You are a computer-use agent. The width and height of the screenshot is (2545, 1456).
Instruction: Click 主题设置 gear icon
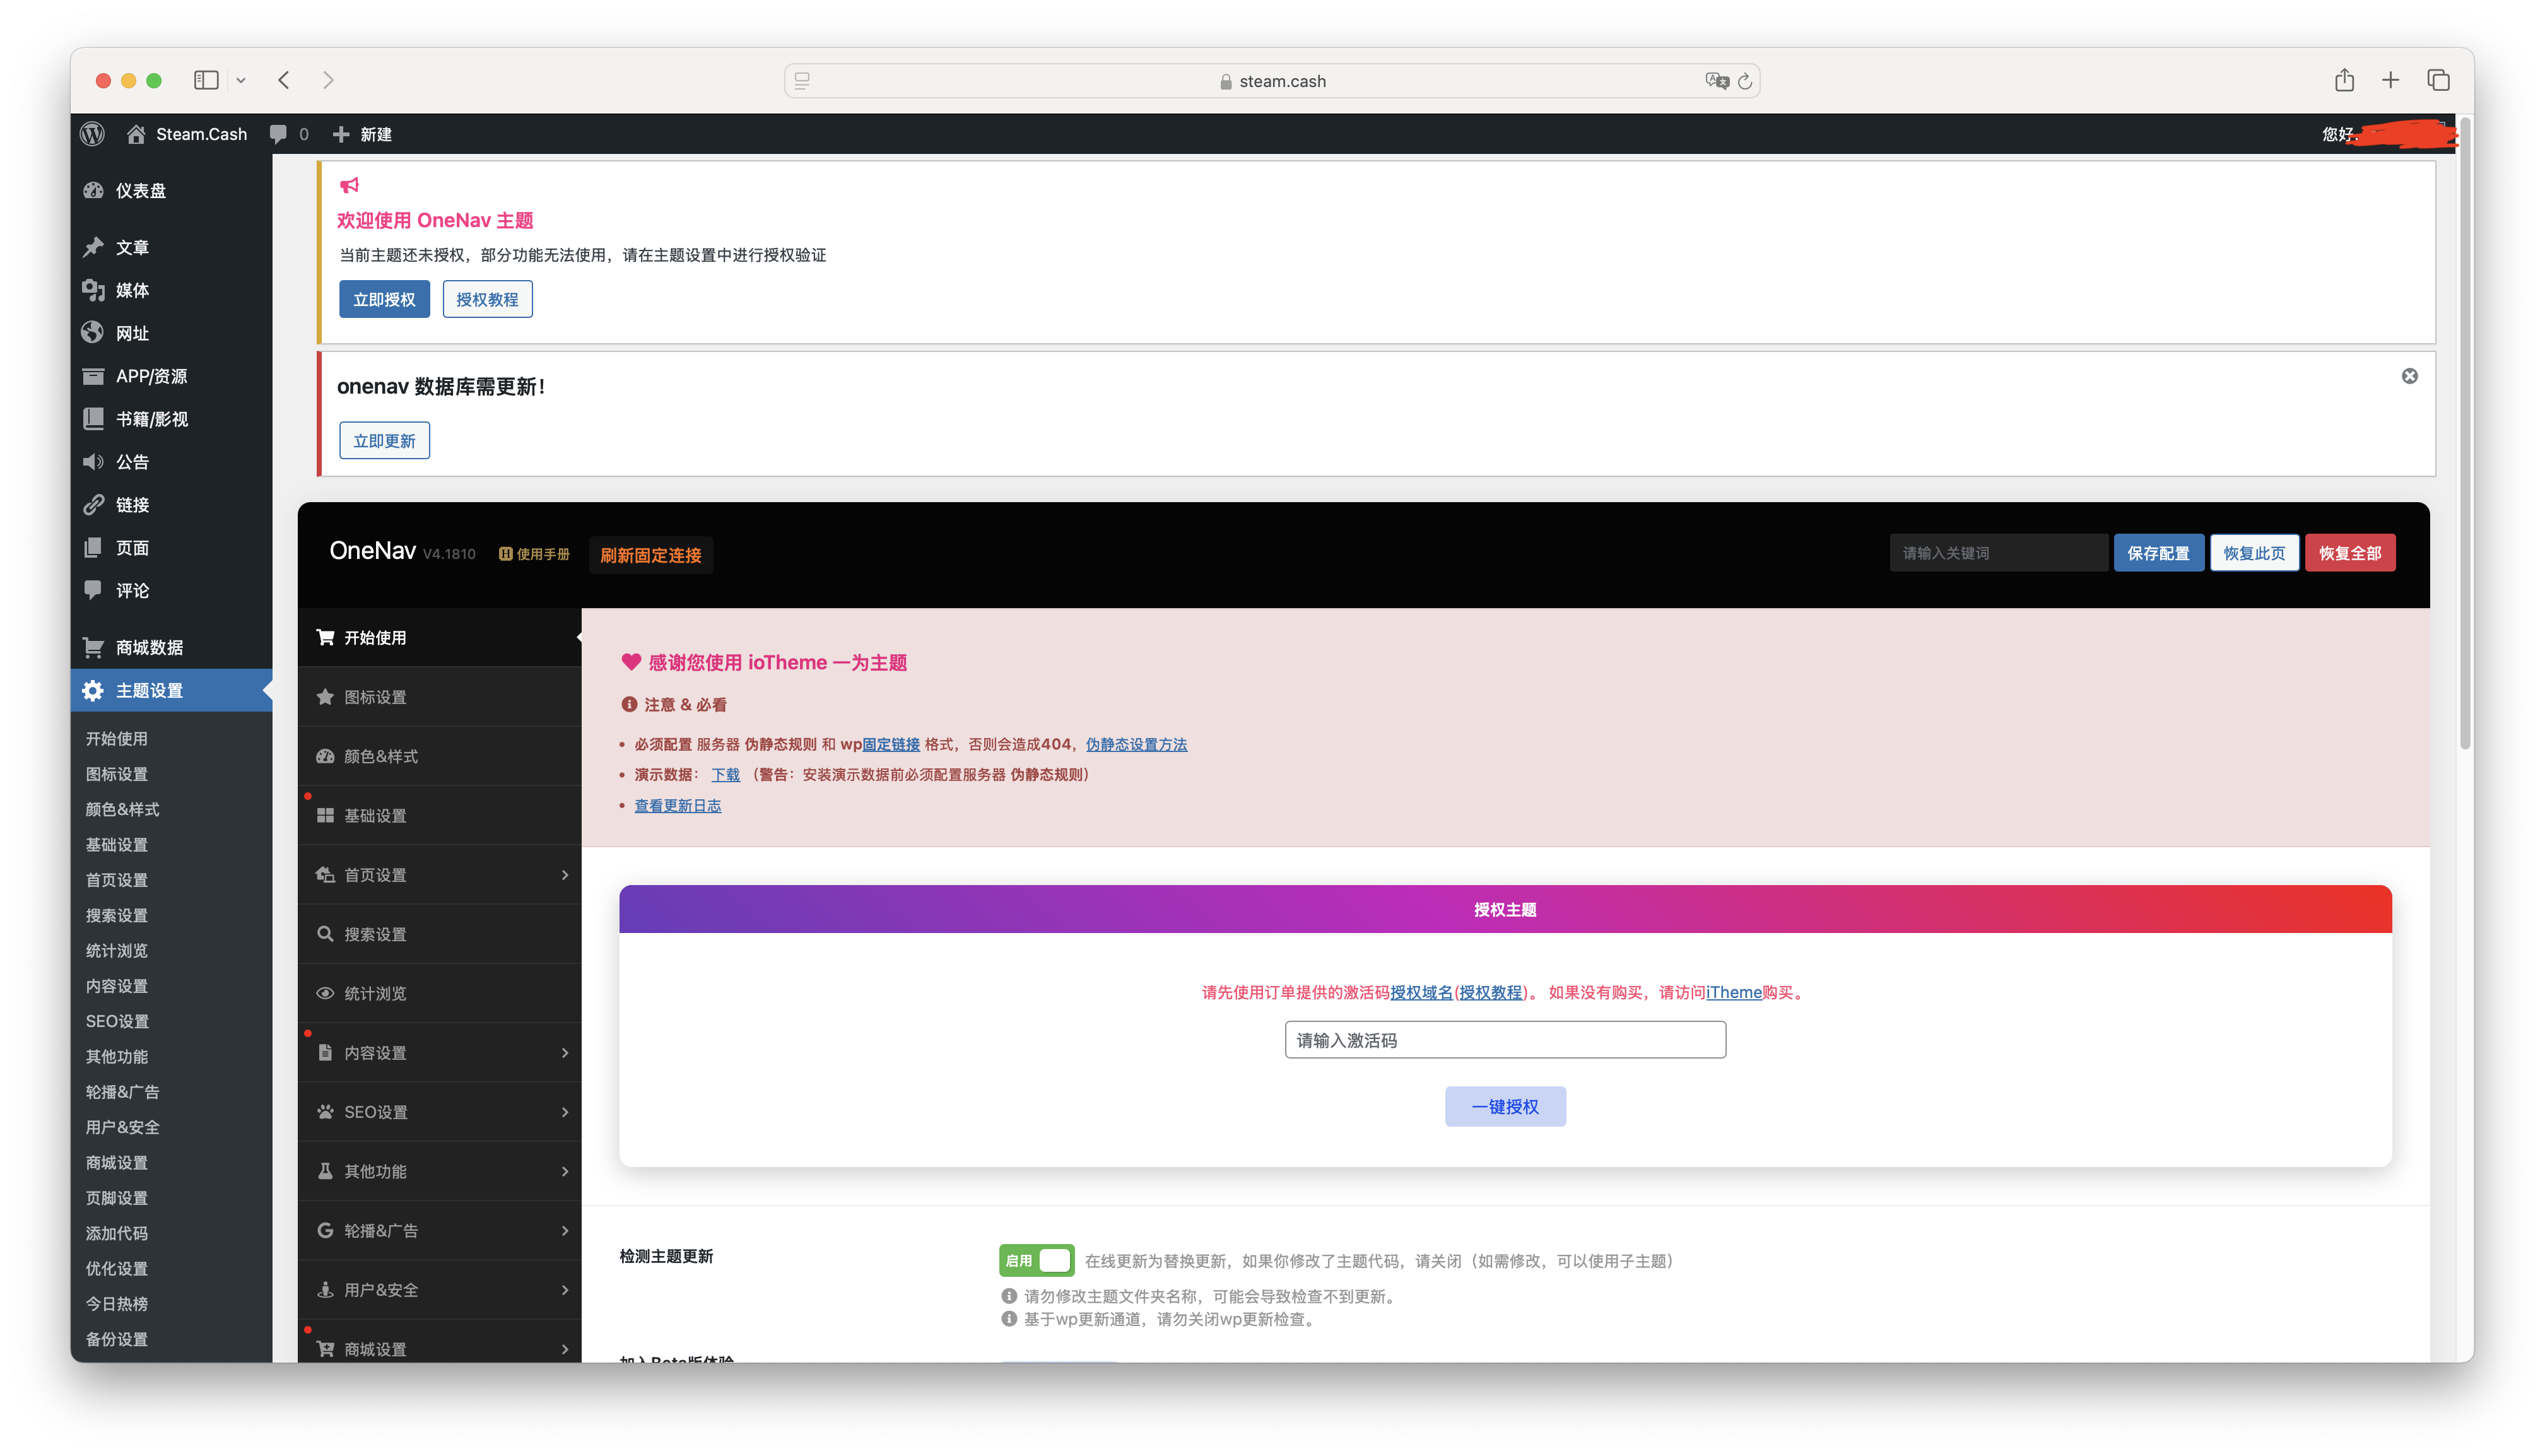tap(94, 690)
